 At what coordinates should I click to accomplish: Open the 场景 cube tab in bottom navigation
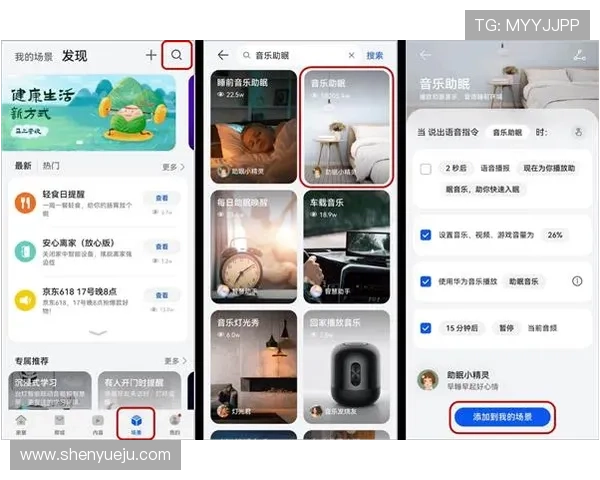136,424
